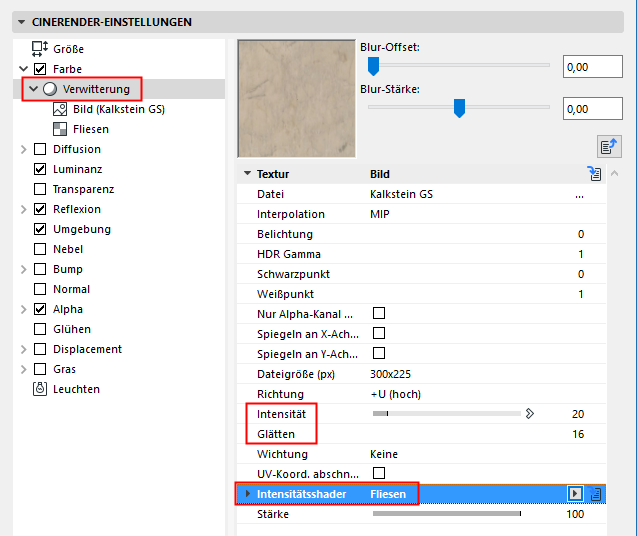Image resolution: width=637 pixels, height=536 pixels.
Task: Click the Blur-Stärke value field
Action: tap(592, 109)
